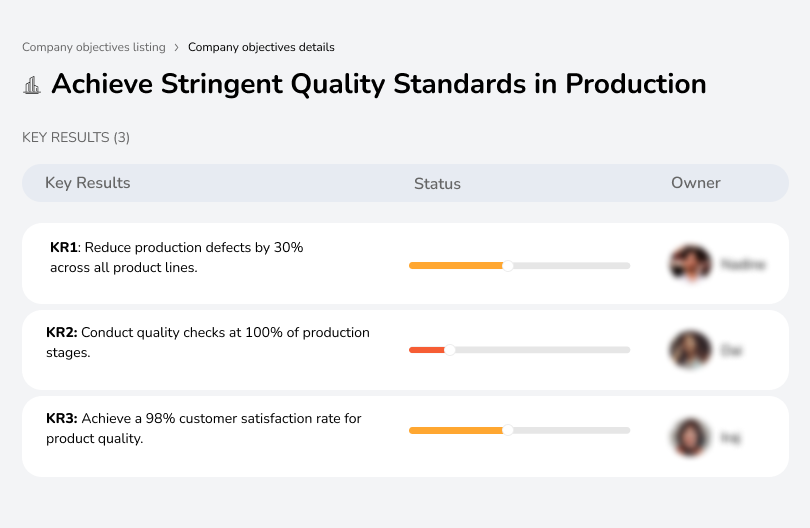Click the orange filled part of KR1 bar
Screen dimensions: 810x528
(455, 265)
